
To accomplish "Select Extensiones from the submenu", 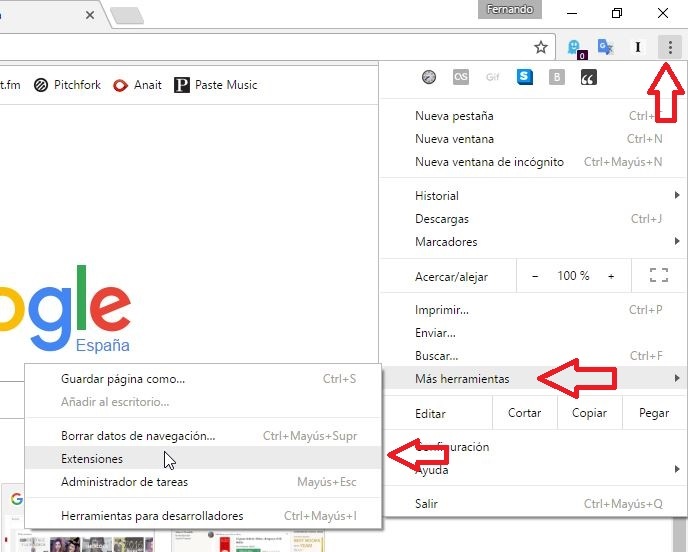I will tap(92, 459).
